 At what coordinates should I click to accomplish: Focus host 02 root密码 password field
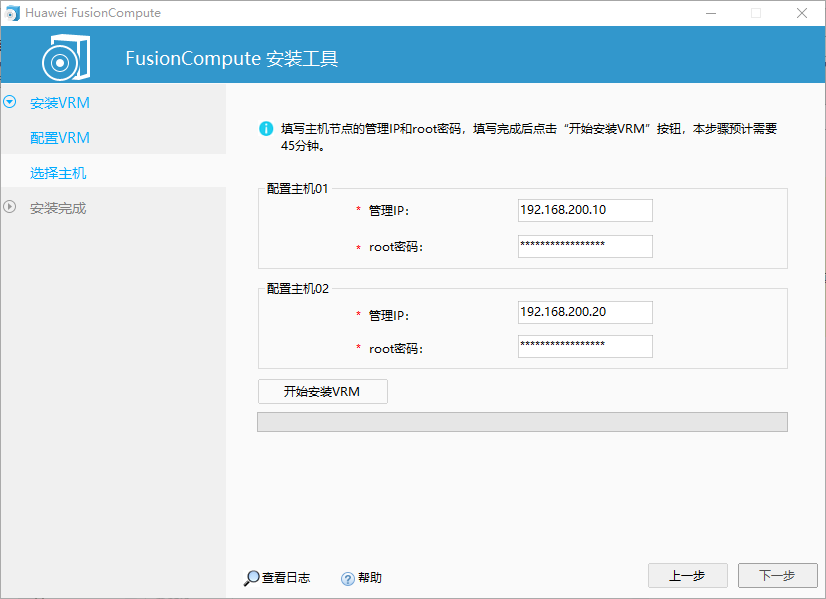(585, 346)
